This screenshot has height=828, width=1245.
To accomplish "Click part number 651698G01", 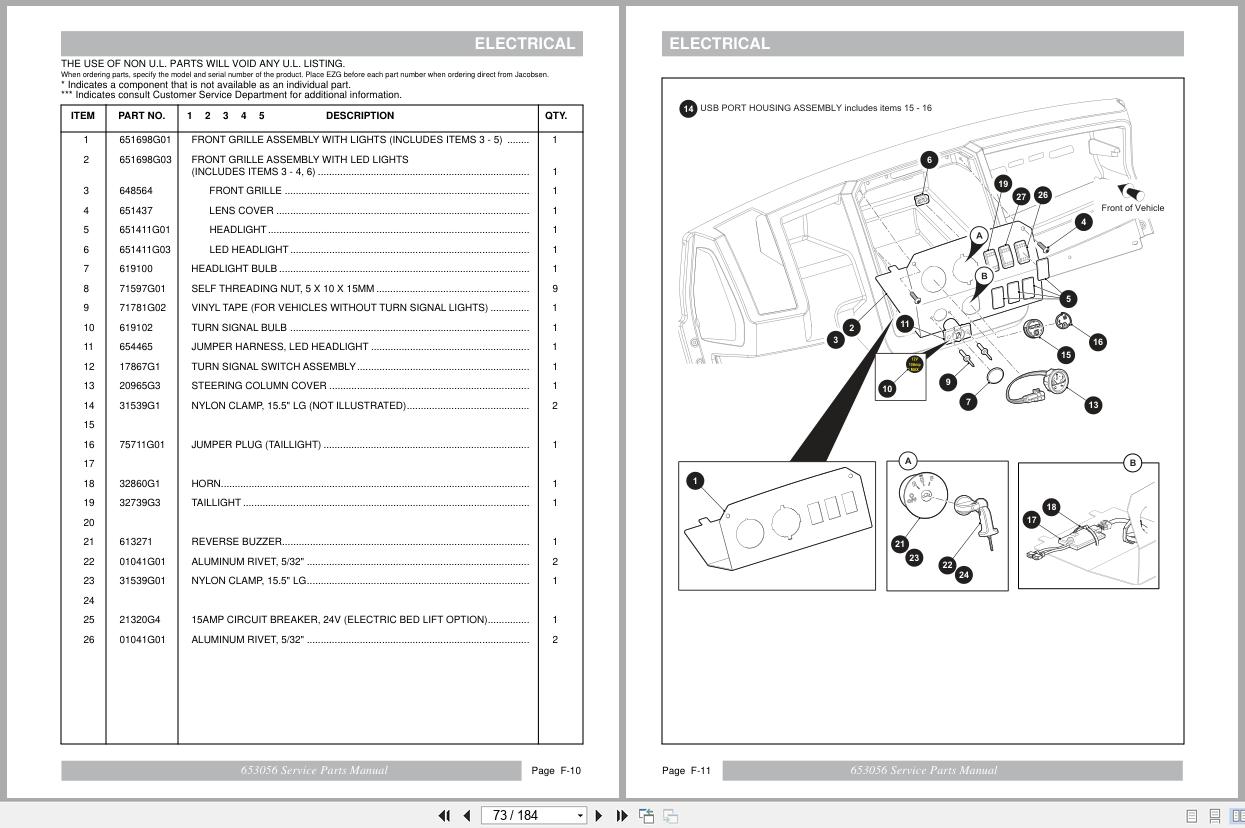I will [x=145, y=140].
